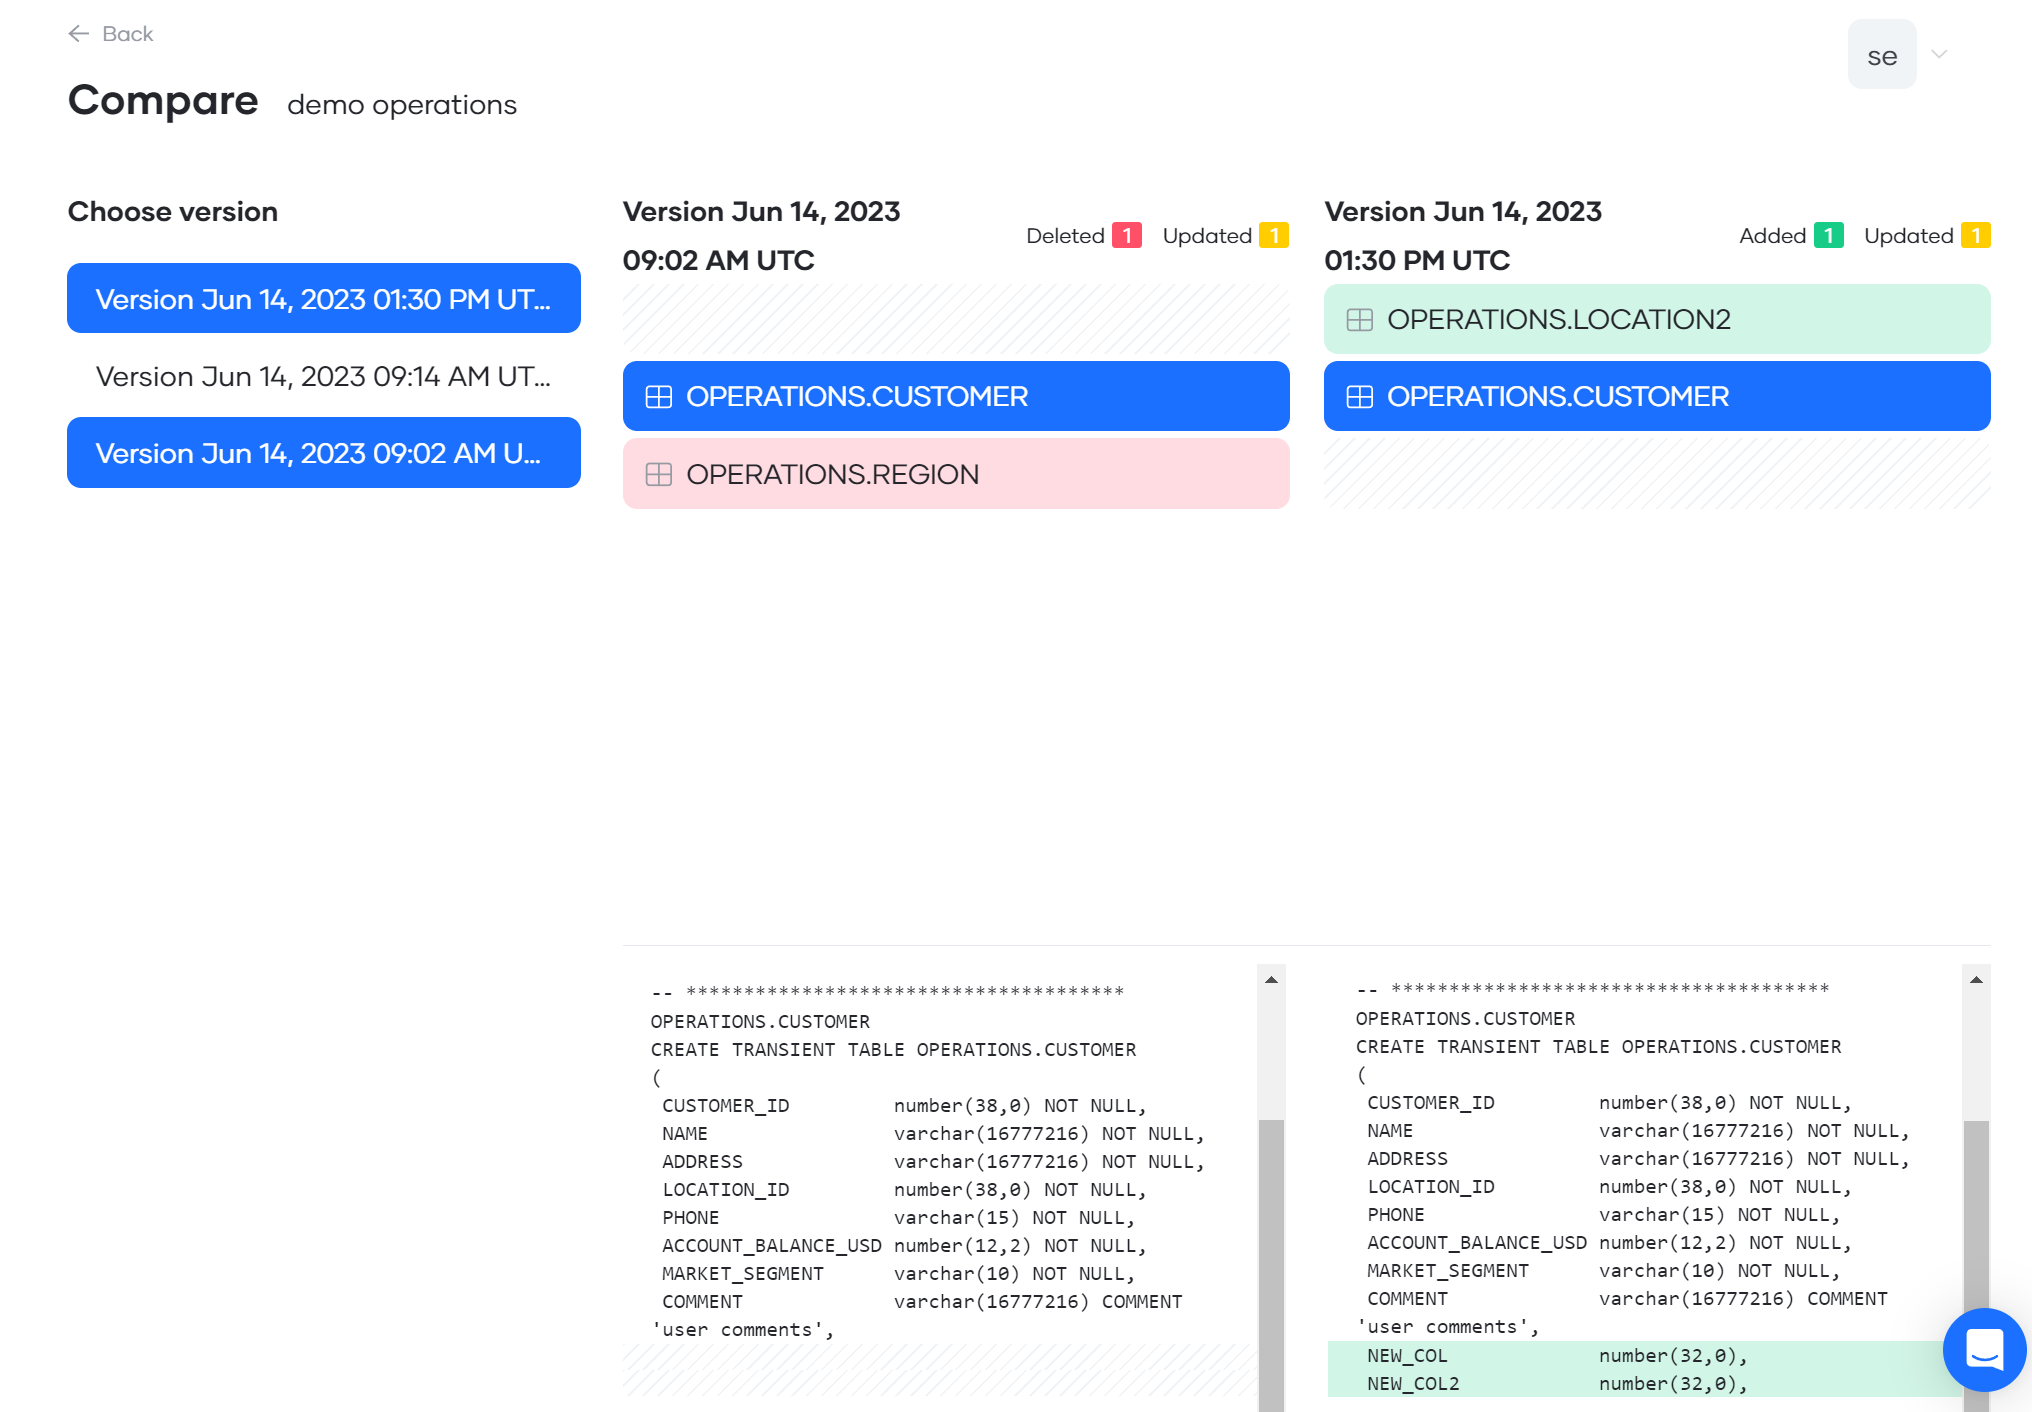Click the Updated badge in right column
Screen dimensions: 2032x1412
[x=1977, y=236]
